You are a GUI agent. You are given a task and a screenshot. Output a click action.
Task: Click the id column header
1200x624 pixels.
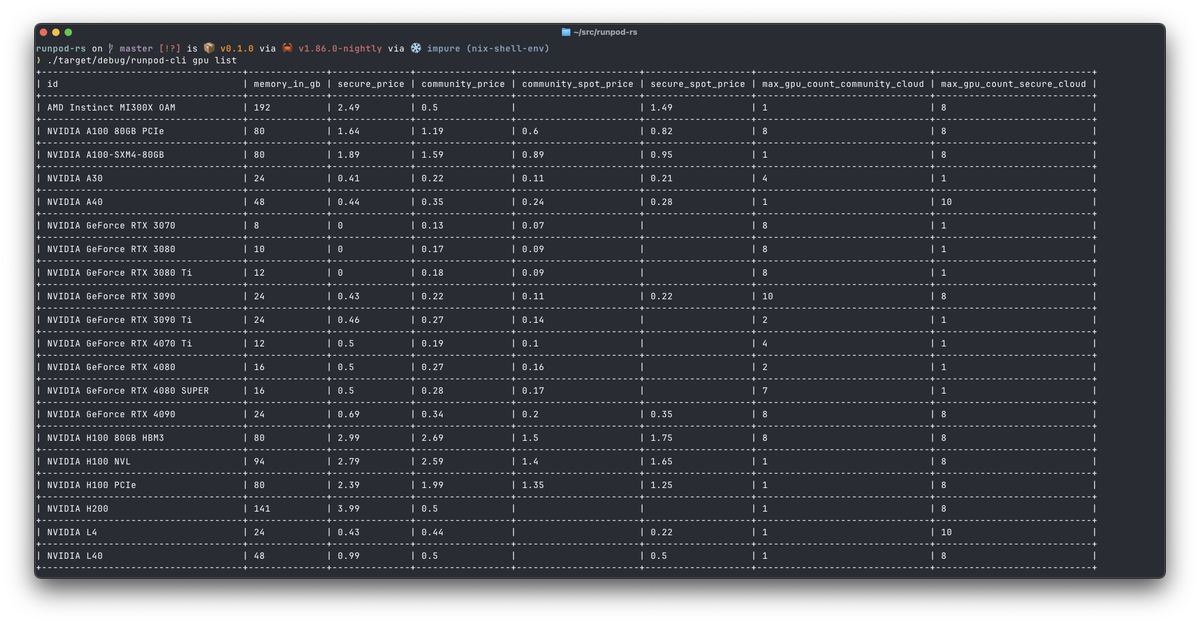click(53, 84)
